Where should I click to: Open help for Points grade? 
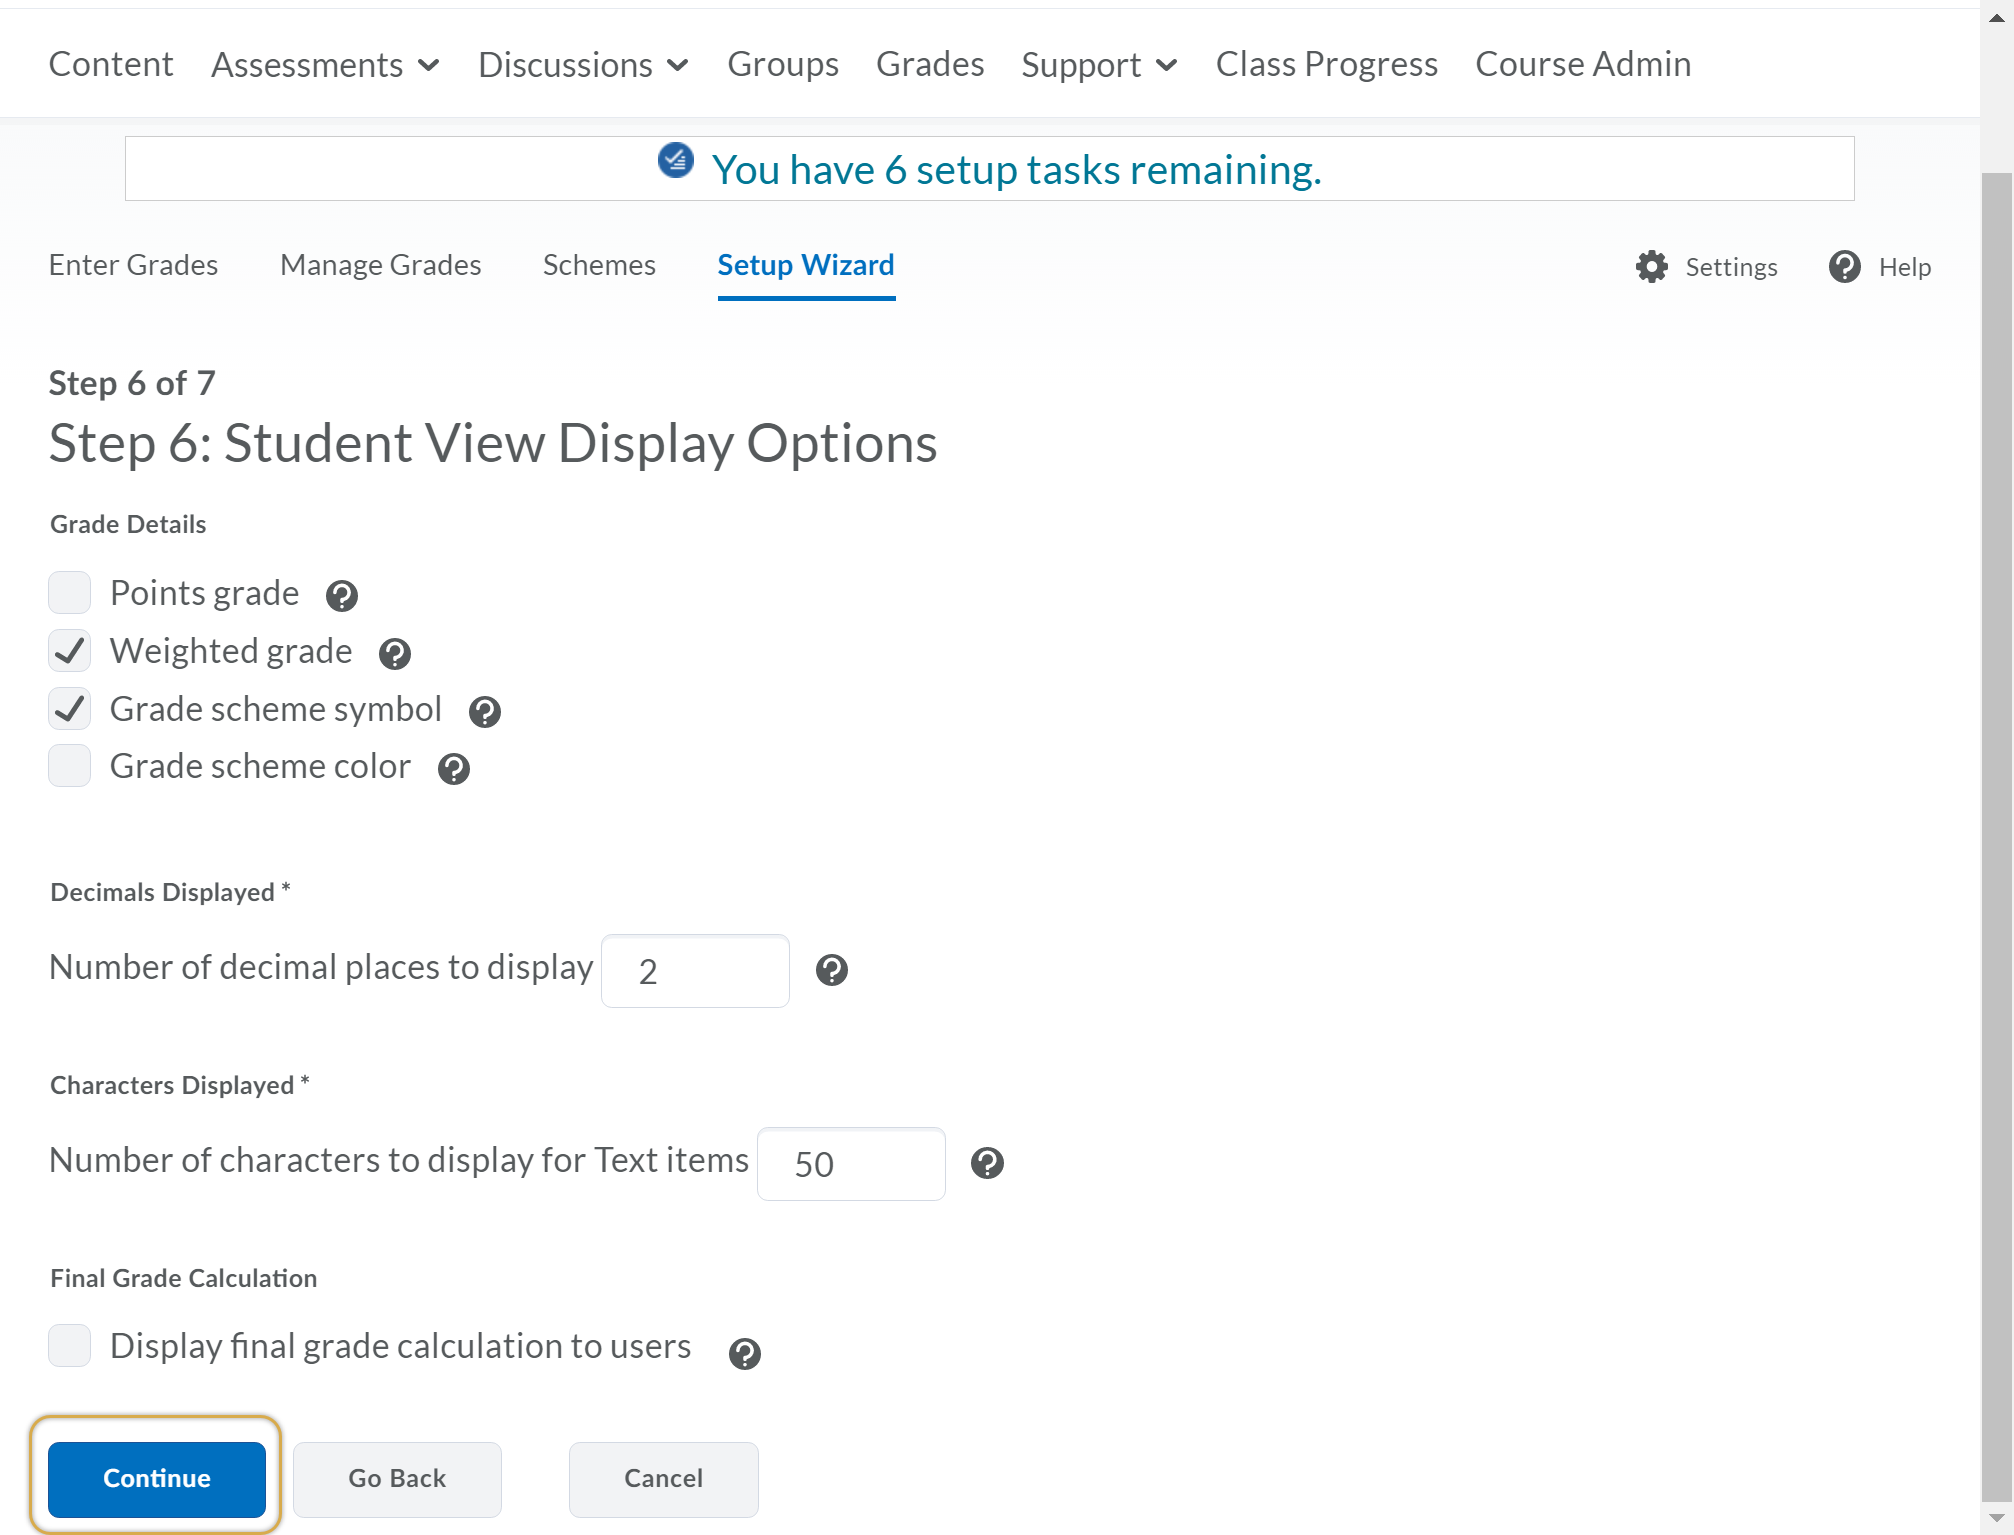coord(342,596)
